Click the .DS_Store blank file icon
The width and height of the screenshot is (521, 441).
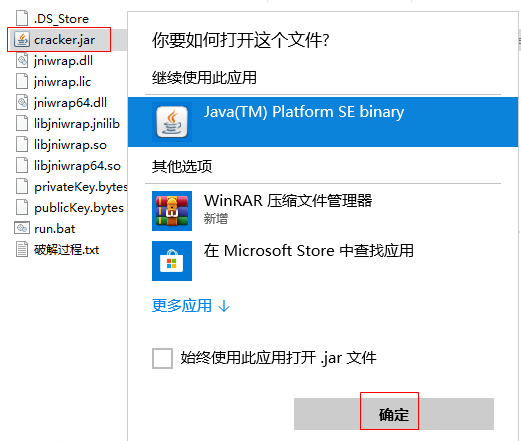click(x=22, y=18)
